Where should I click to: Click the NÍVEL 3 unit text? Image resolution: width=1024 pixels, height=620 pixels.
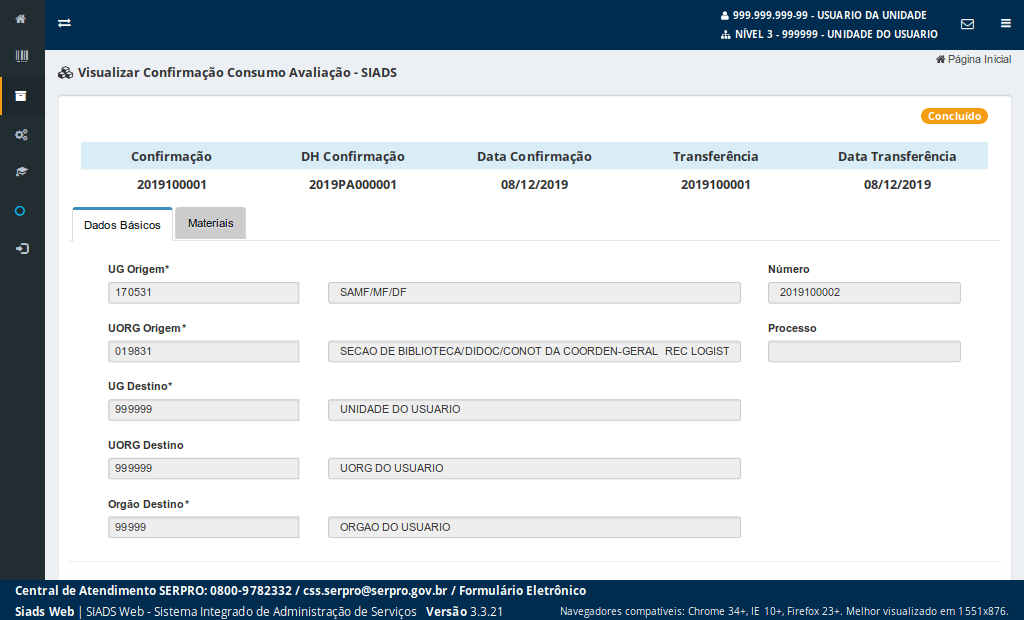click(x=836, y=34)
